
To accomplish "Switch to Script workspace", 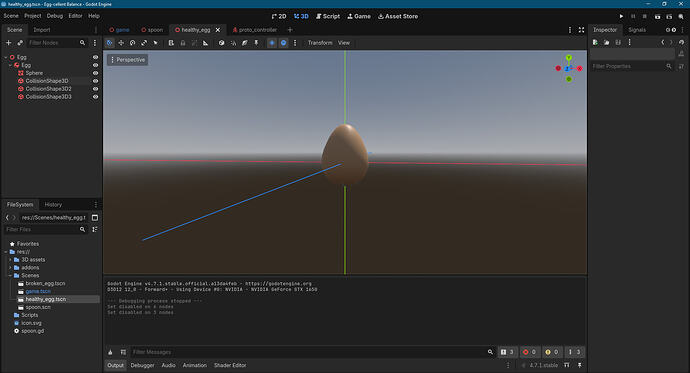I will [x=328, y=16].
